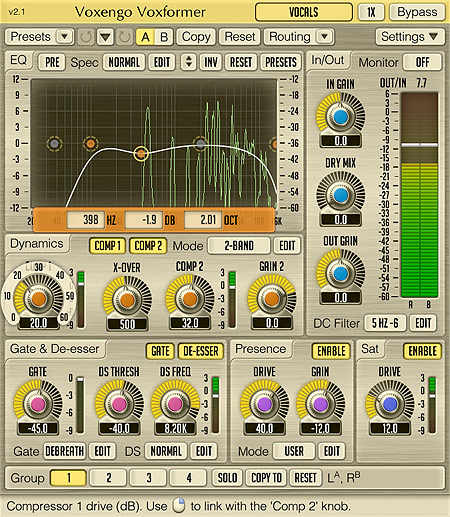
Task: Toggle the DE-ESSER switch
Action: click(201, 351)
